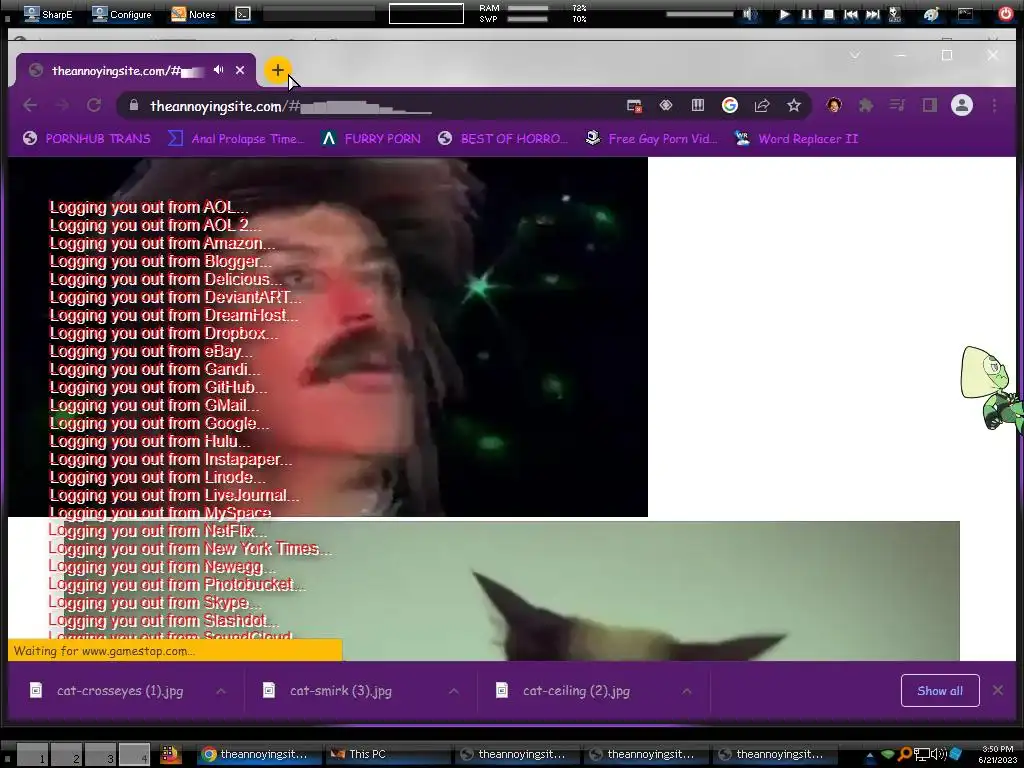Go forward with the browser forward arrow
The width and height of the screenshot is (1024, 768).
coord(62,105)
